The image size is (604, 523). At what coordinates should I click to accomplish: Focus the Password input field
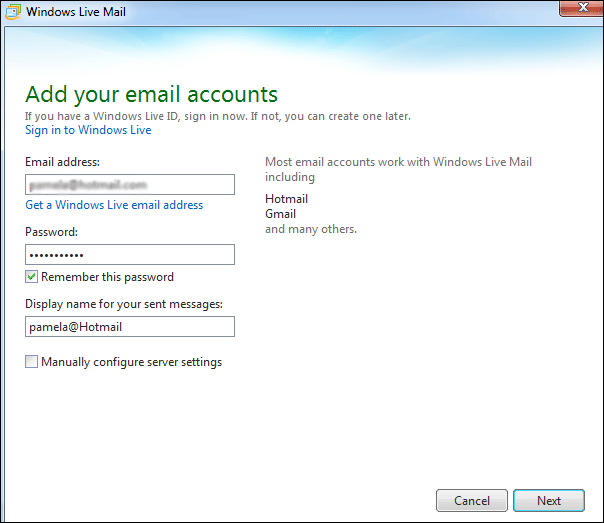click(x=130, y=255)
